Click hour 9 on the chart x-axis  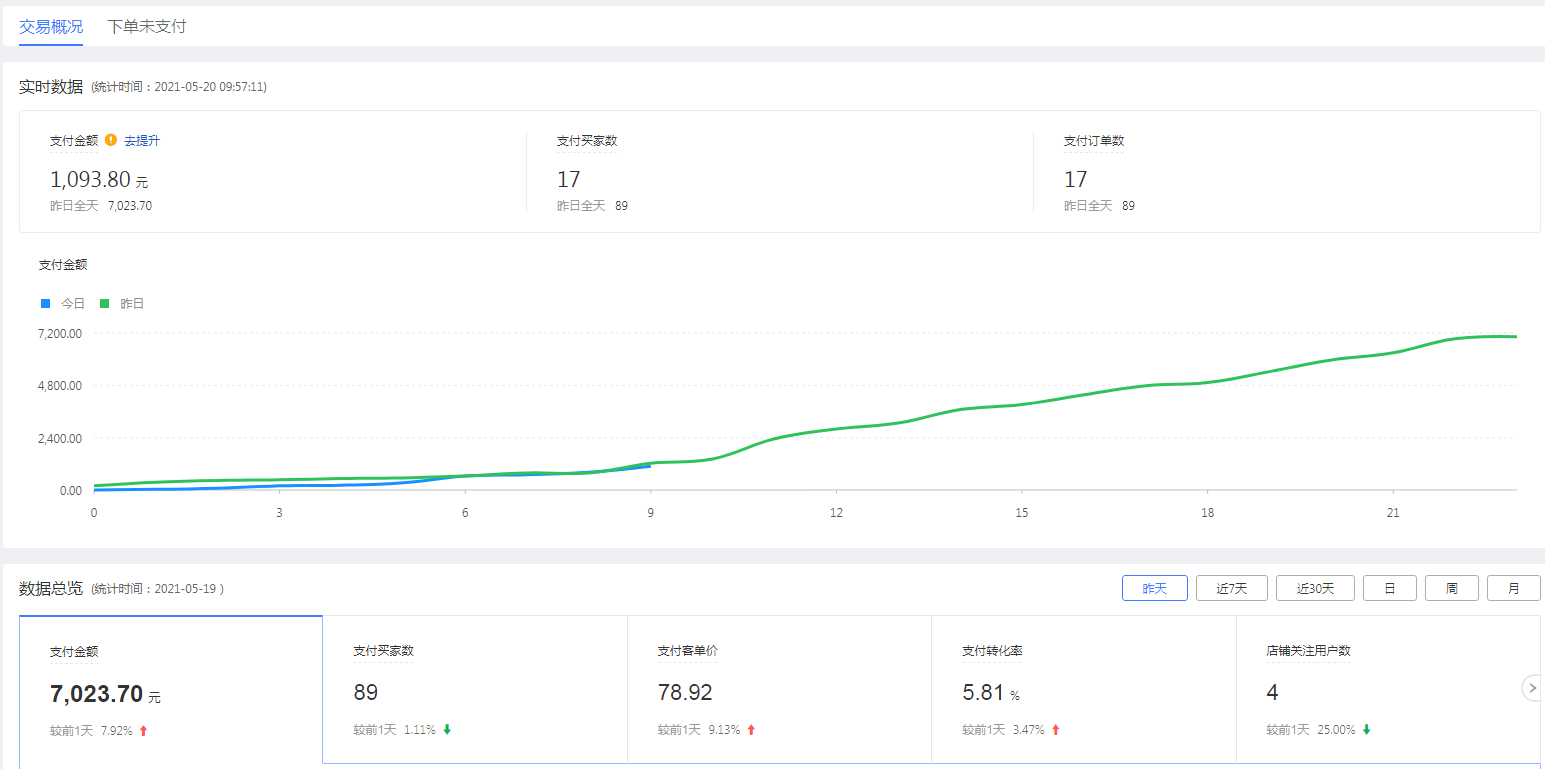point(651,513)
